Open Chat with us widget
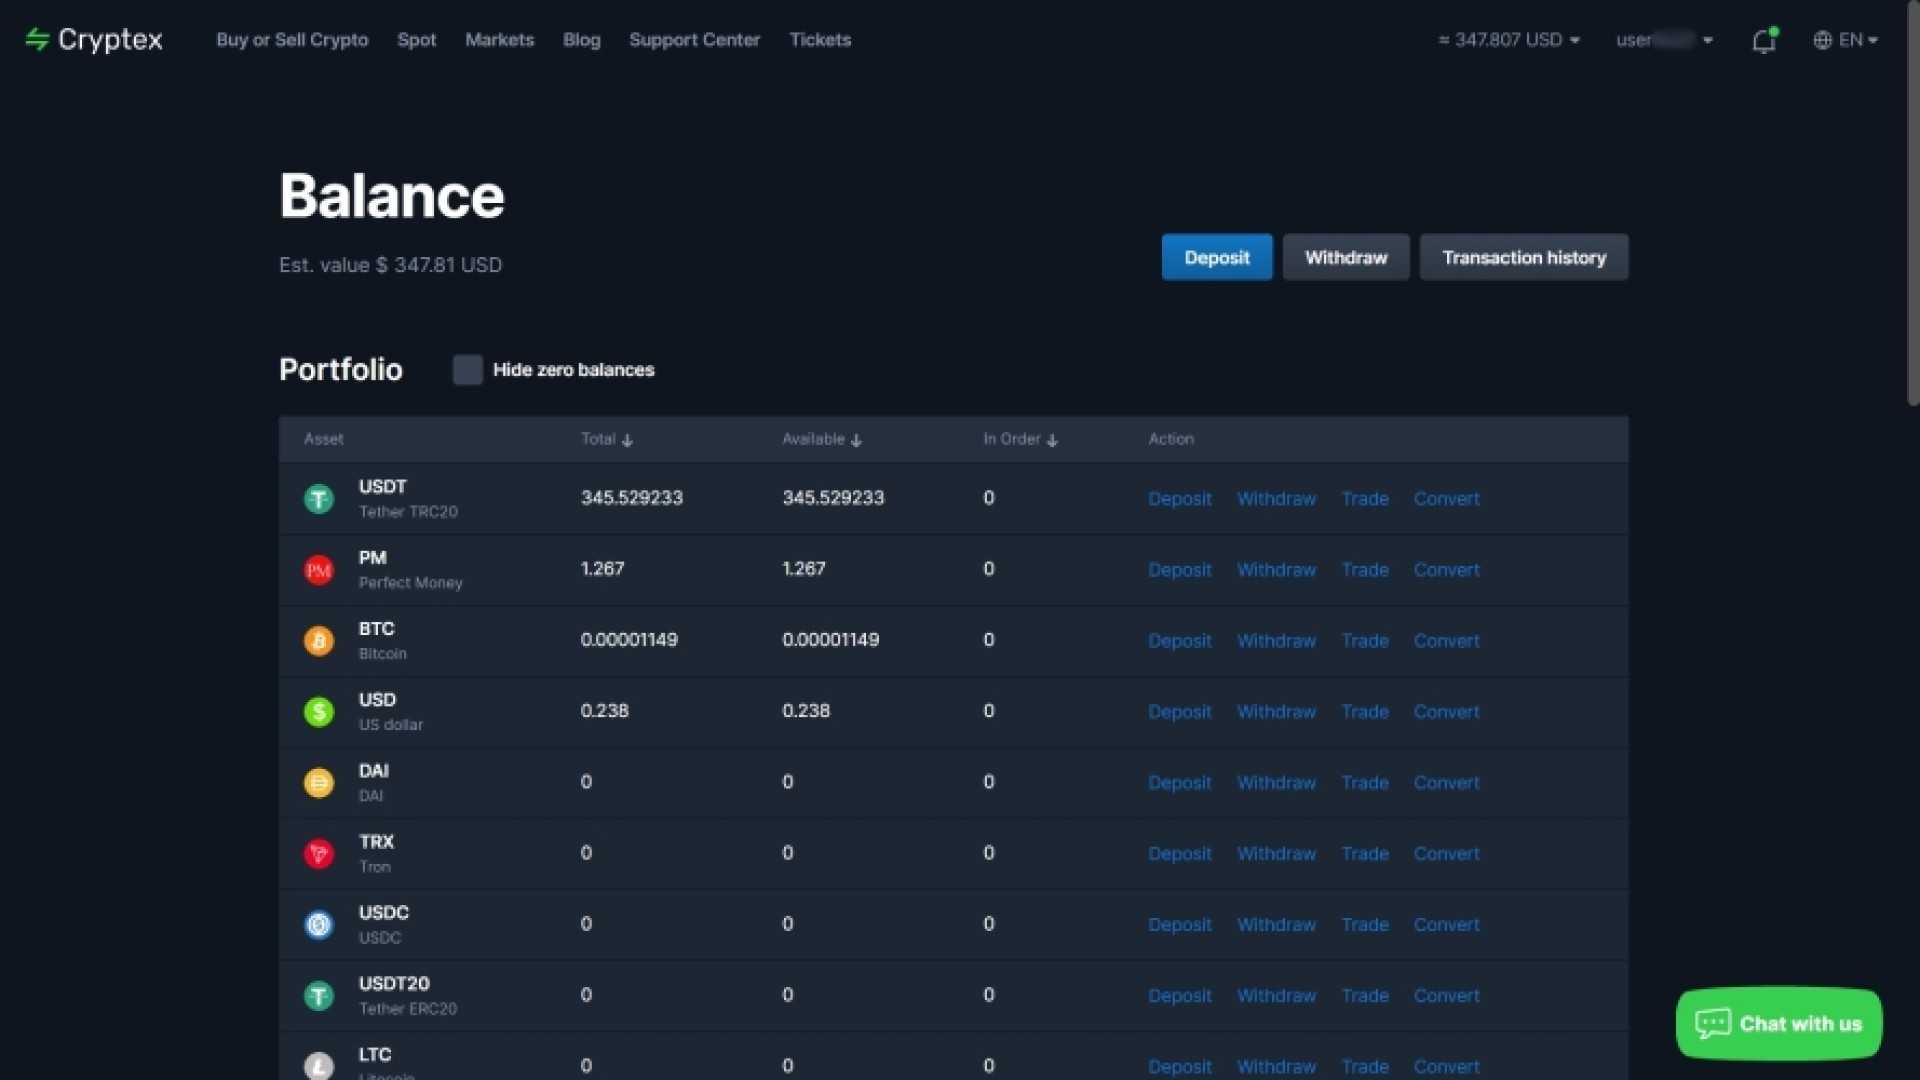The height and width of the screenshot is (1080, 1920). tap(1779, 1023)
